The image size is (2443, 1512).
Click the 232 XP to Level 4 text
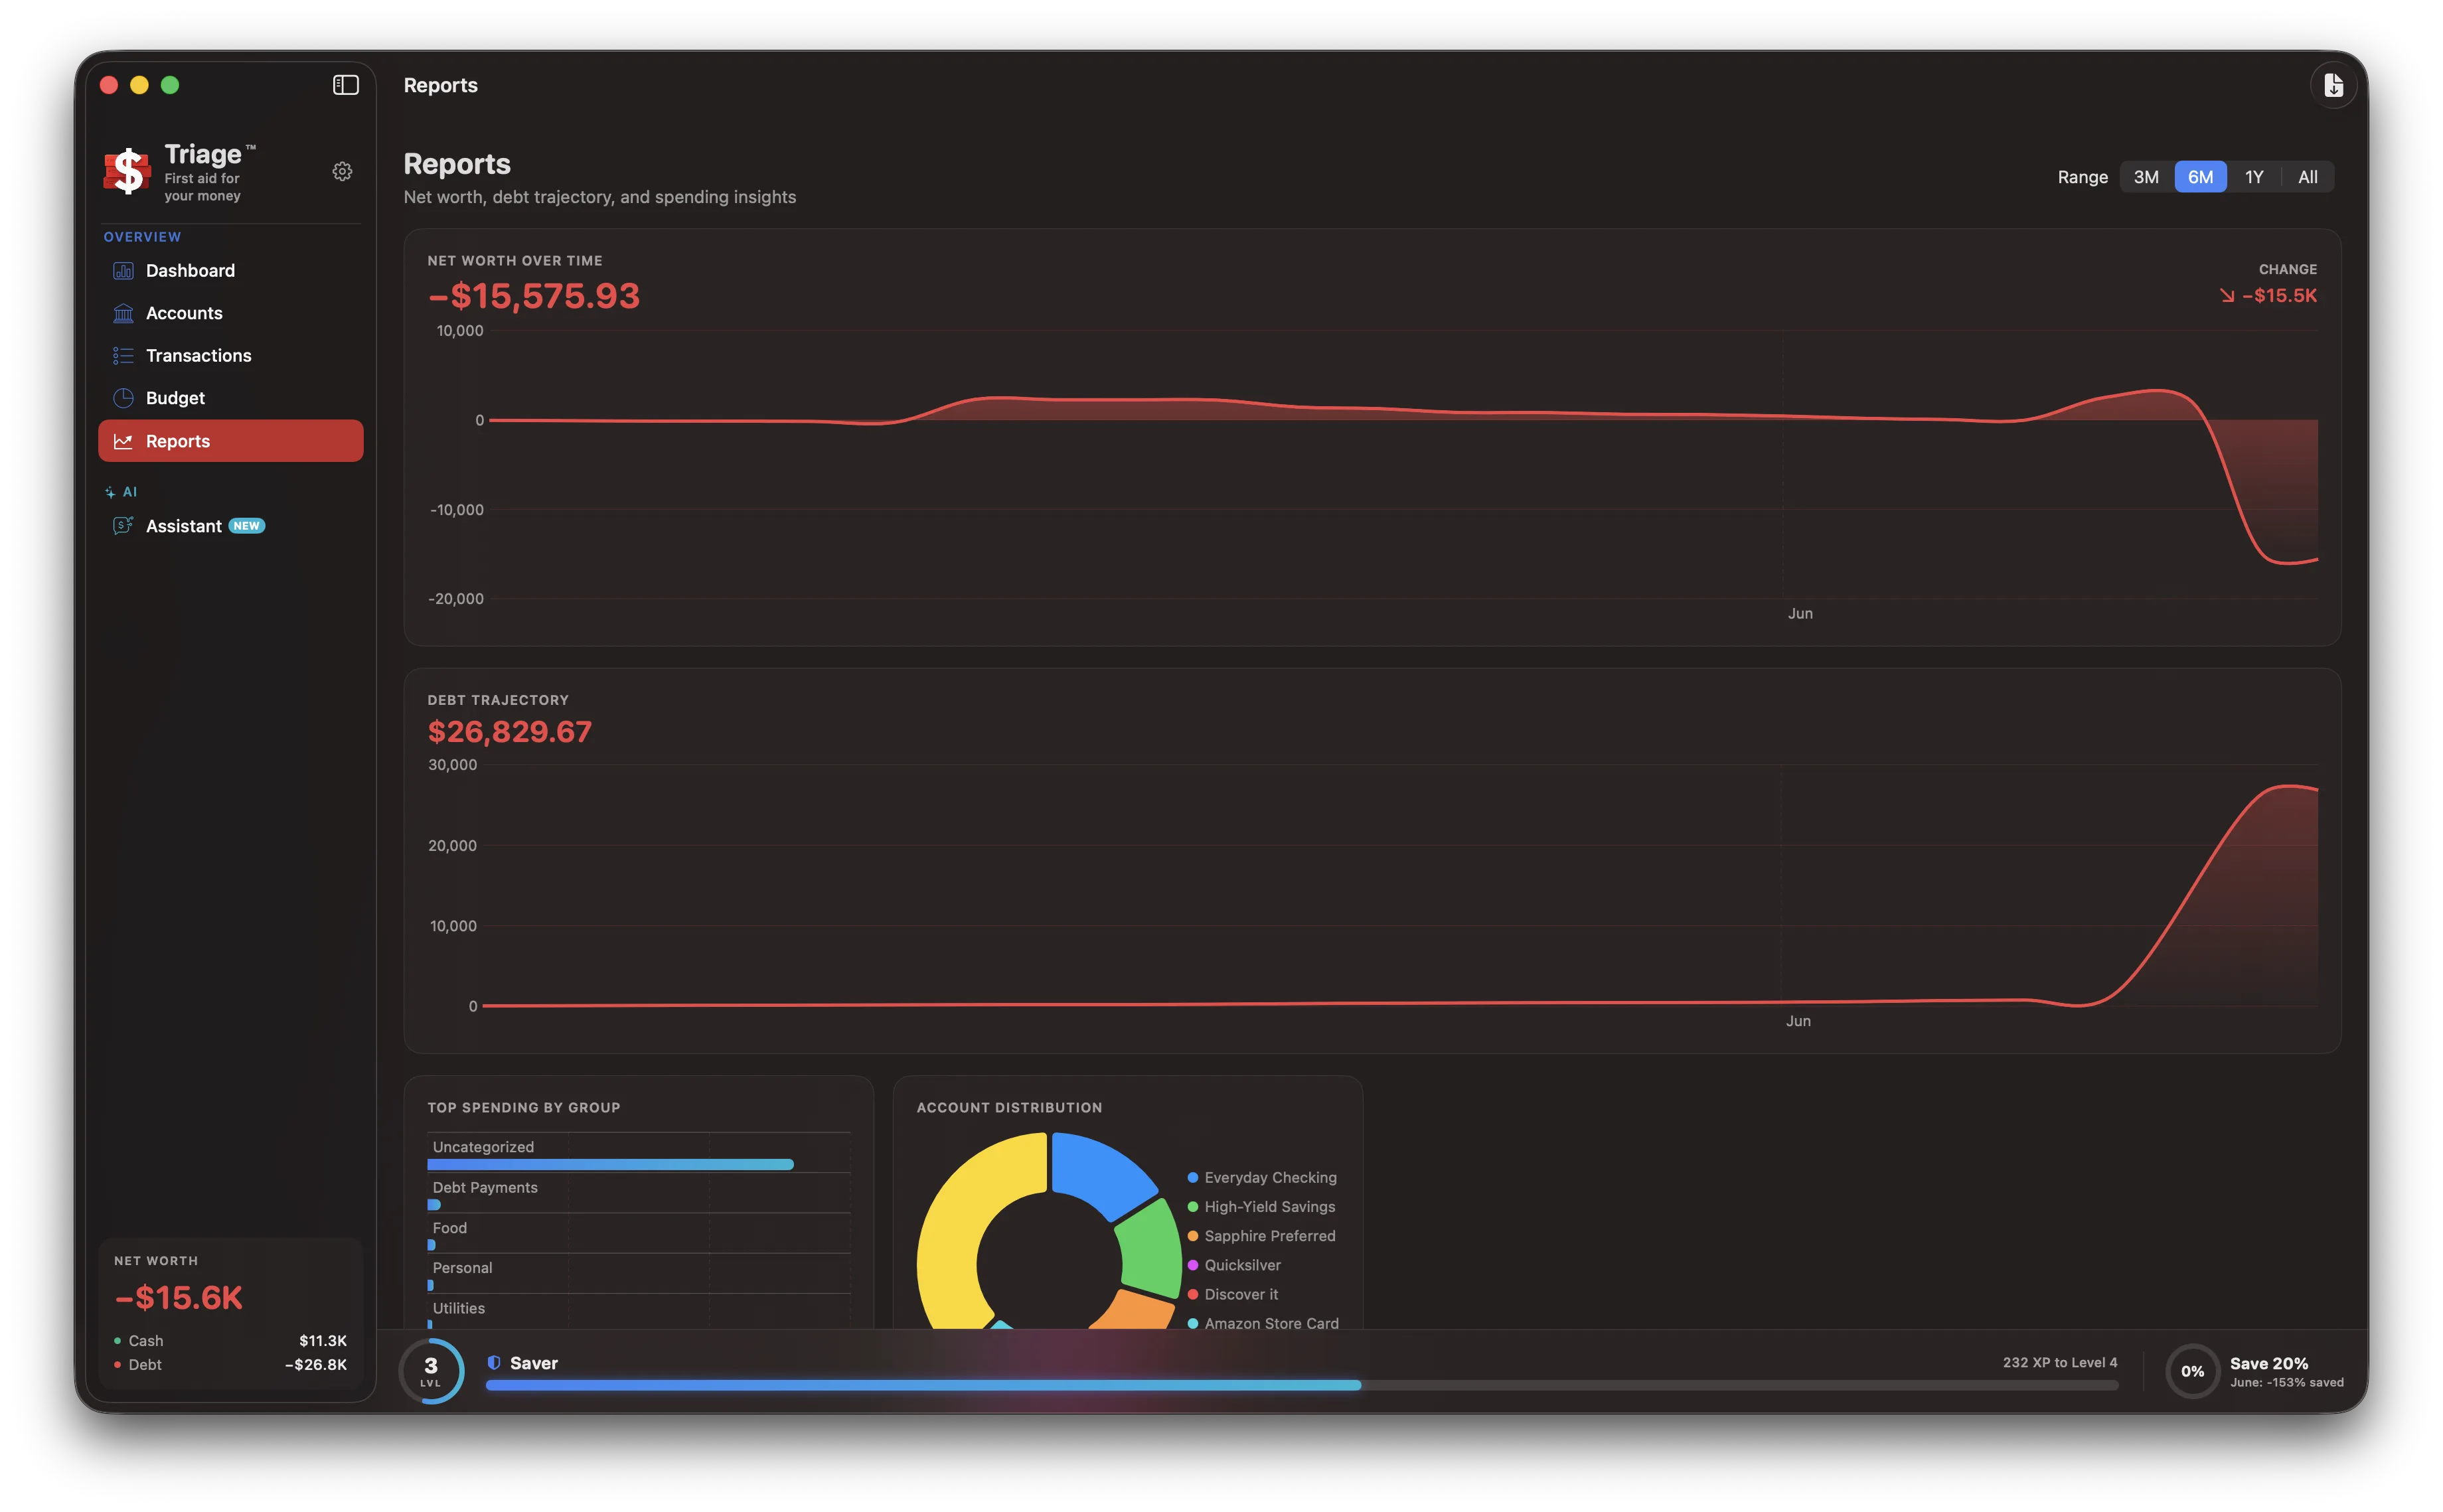click(2059, 1362)
